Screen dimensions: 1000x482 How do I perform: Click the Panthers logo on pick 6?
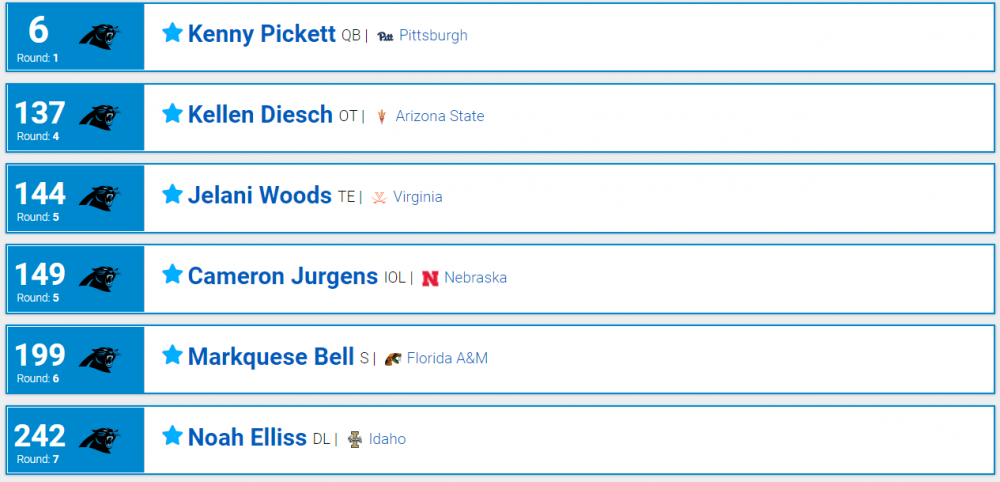(x=101, y=36)
